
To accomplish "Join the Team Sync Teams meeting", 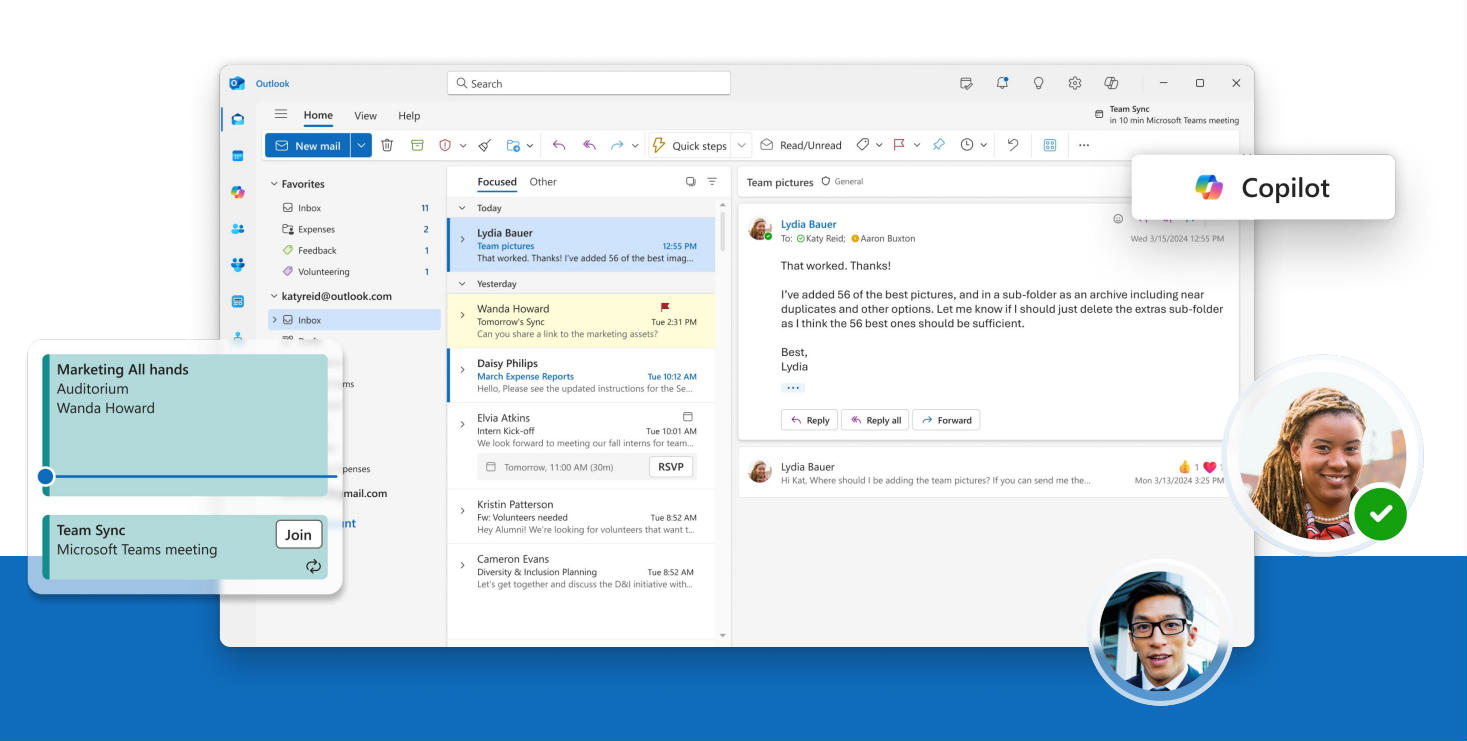I will pos(299,534).
